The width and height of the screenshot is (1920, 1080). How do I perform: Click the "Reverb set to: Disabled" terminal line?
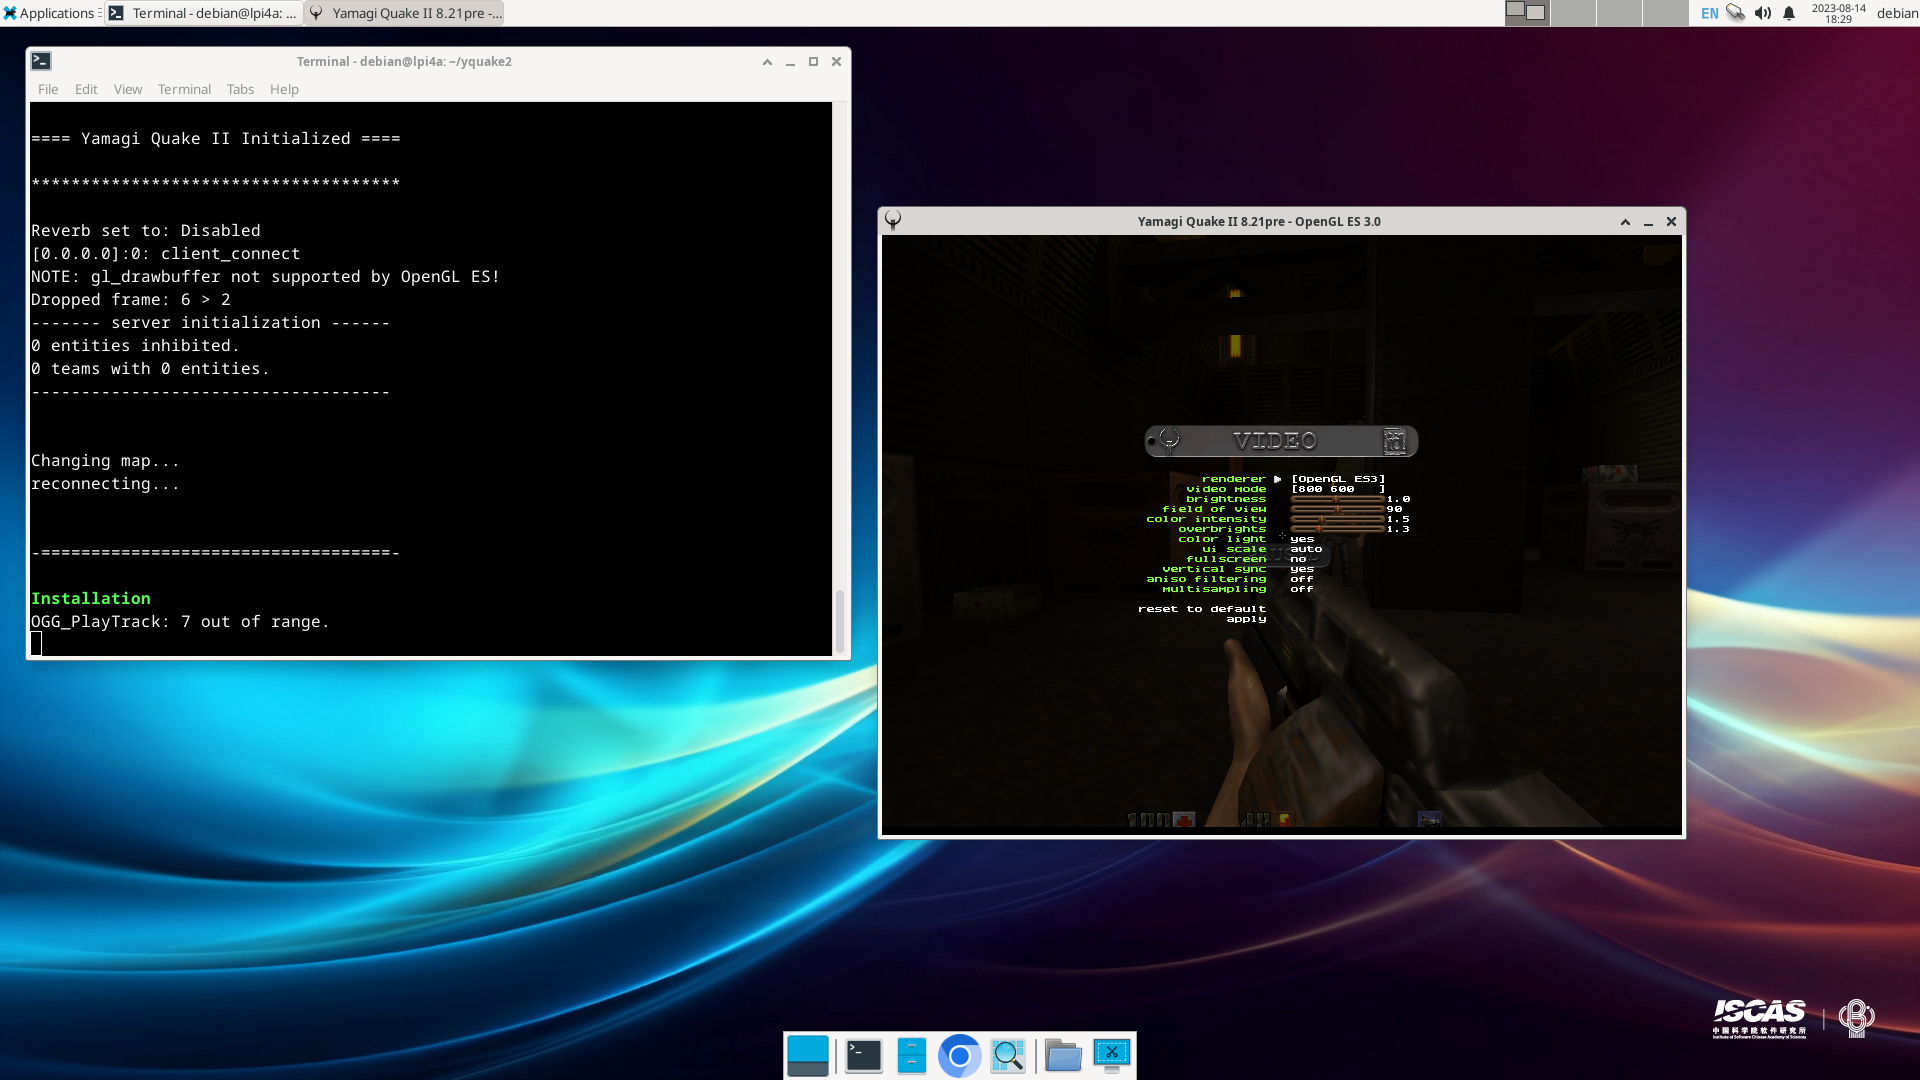click(x=146, y=230)
